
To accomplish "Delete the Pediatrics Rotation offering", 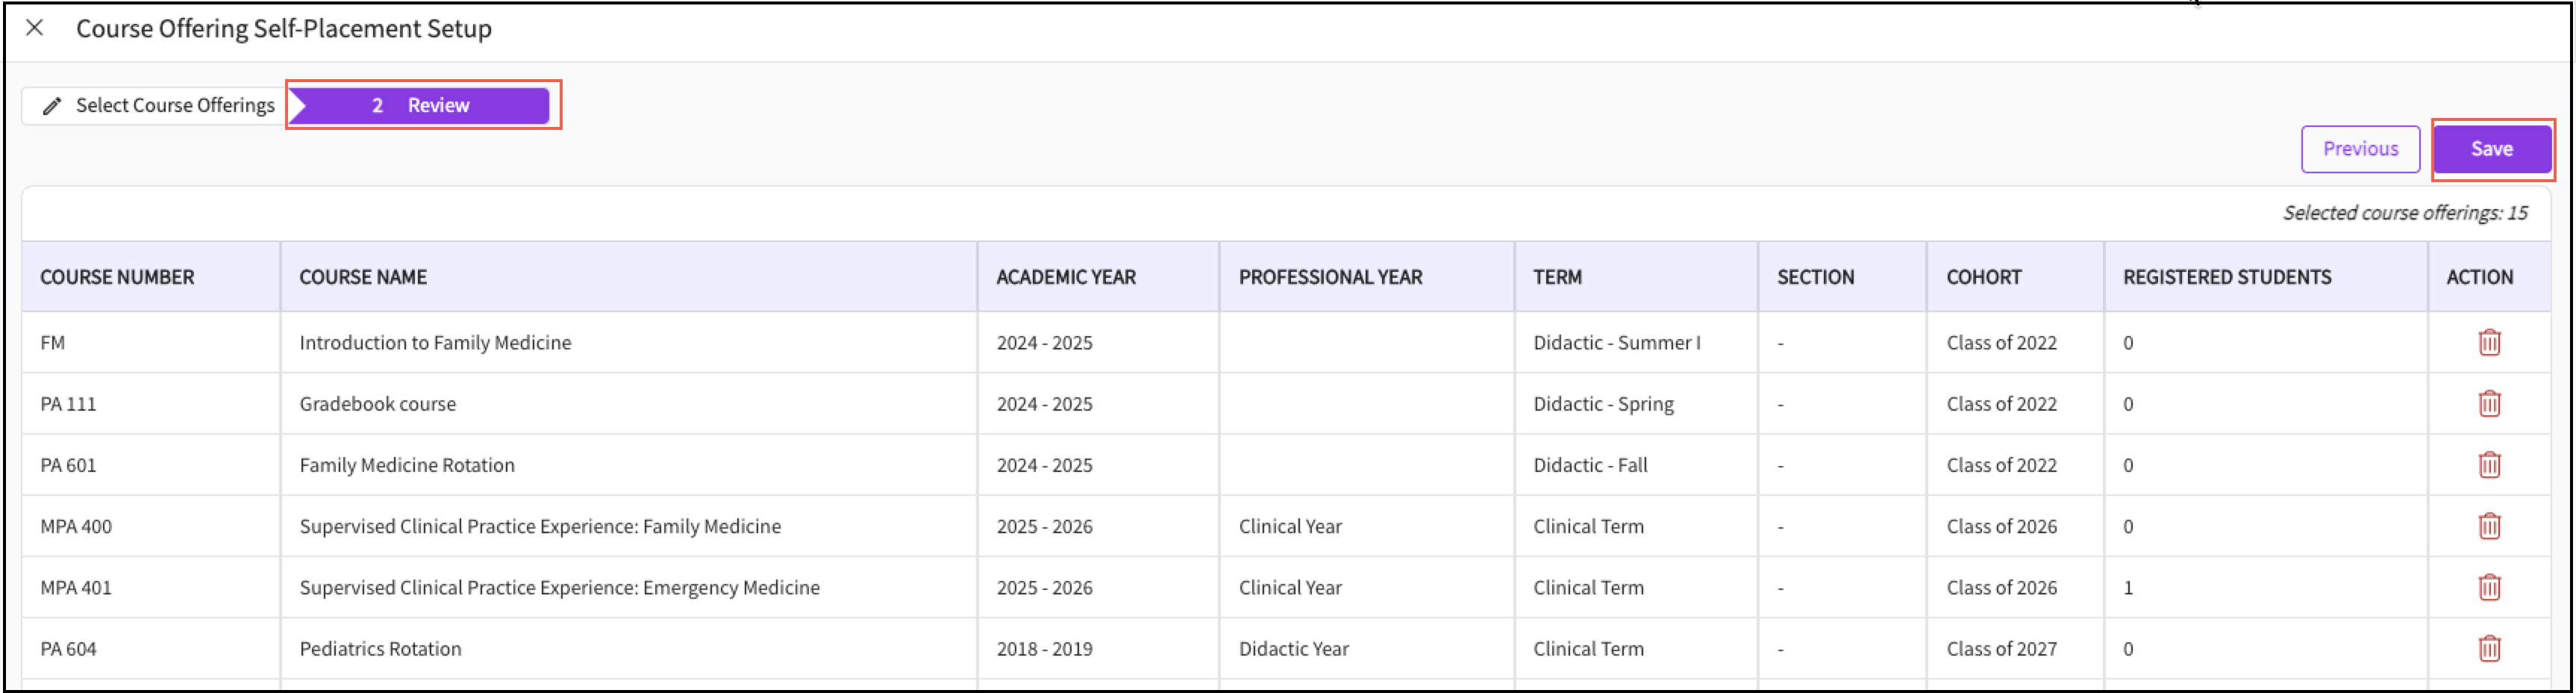I will (x=2489, y=648).
